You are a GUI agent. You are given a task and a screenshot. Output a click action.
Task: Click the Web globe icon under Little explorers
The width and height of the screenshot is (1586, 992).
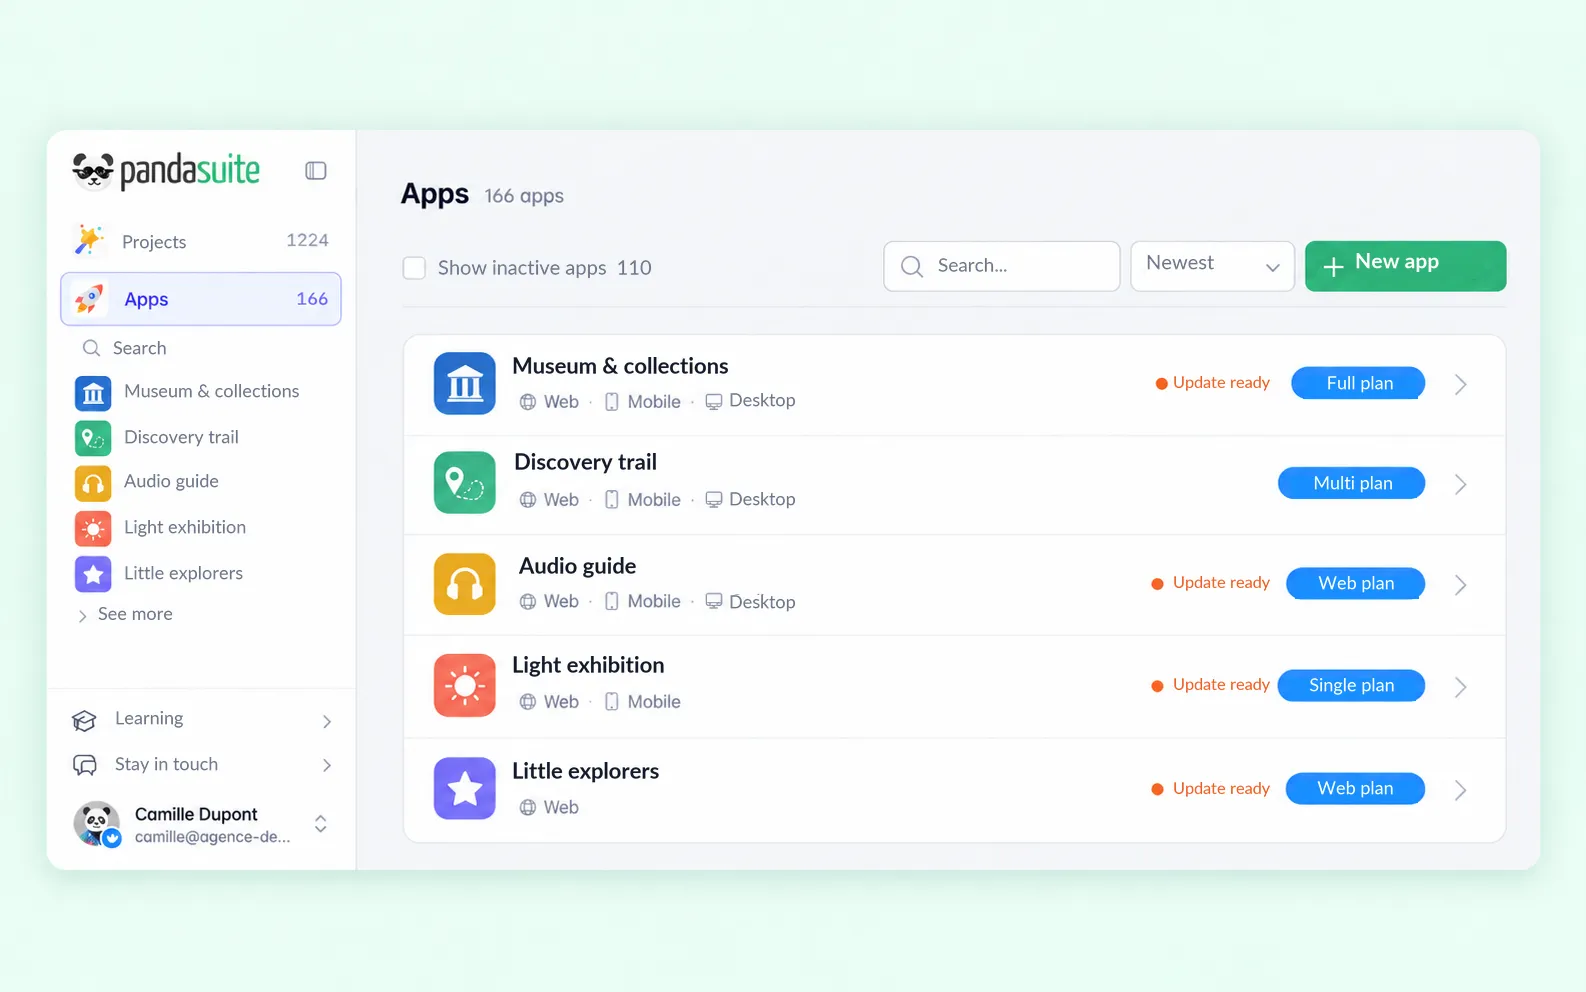(x=528, y=807)
